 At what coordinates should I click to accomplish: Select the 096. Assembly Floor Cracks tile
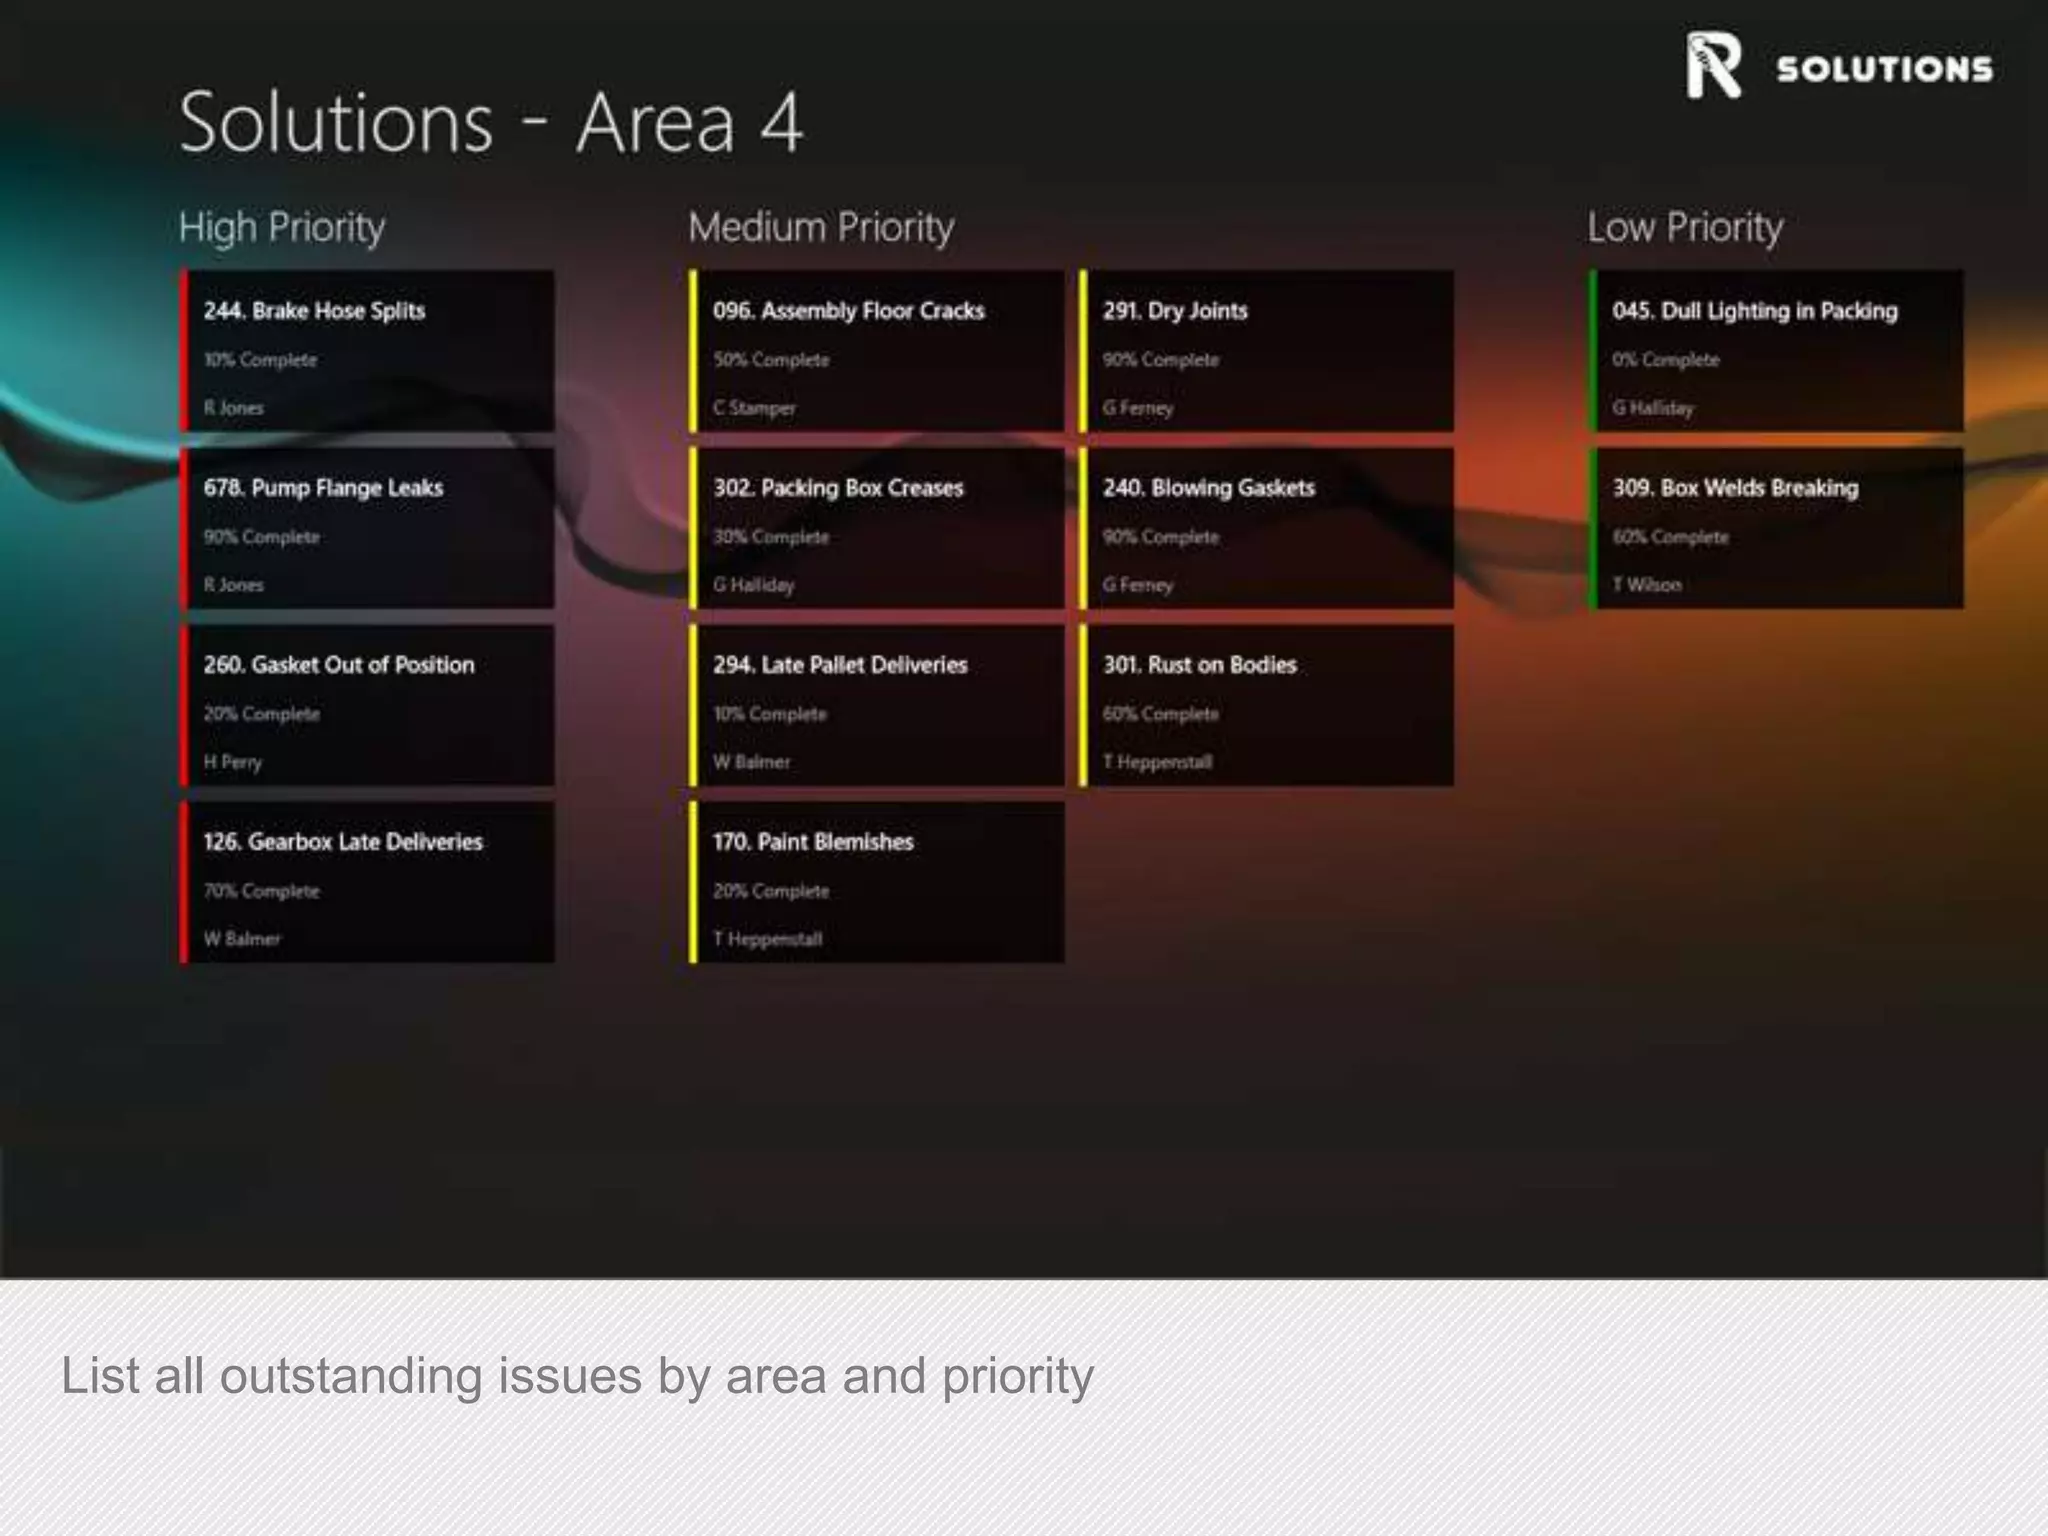click(x=878, y=351)
